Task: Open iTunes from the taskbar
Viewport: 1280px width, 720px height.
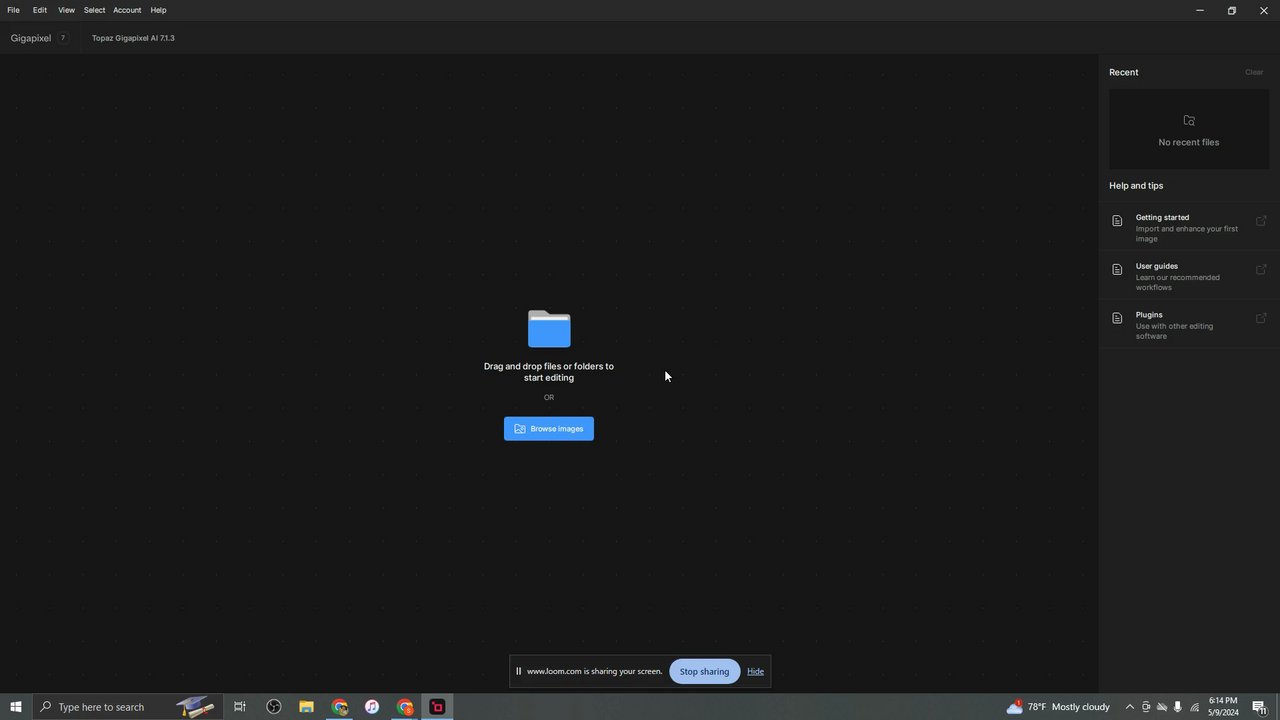Action: click(372, 707)
